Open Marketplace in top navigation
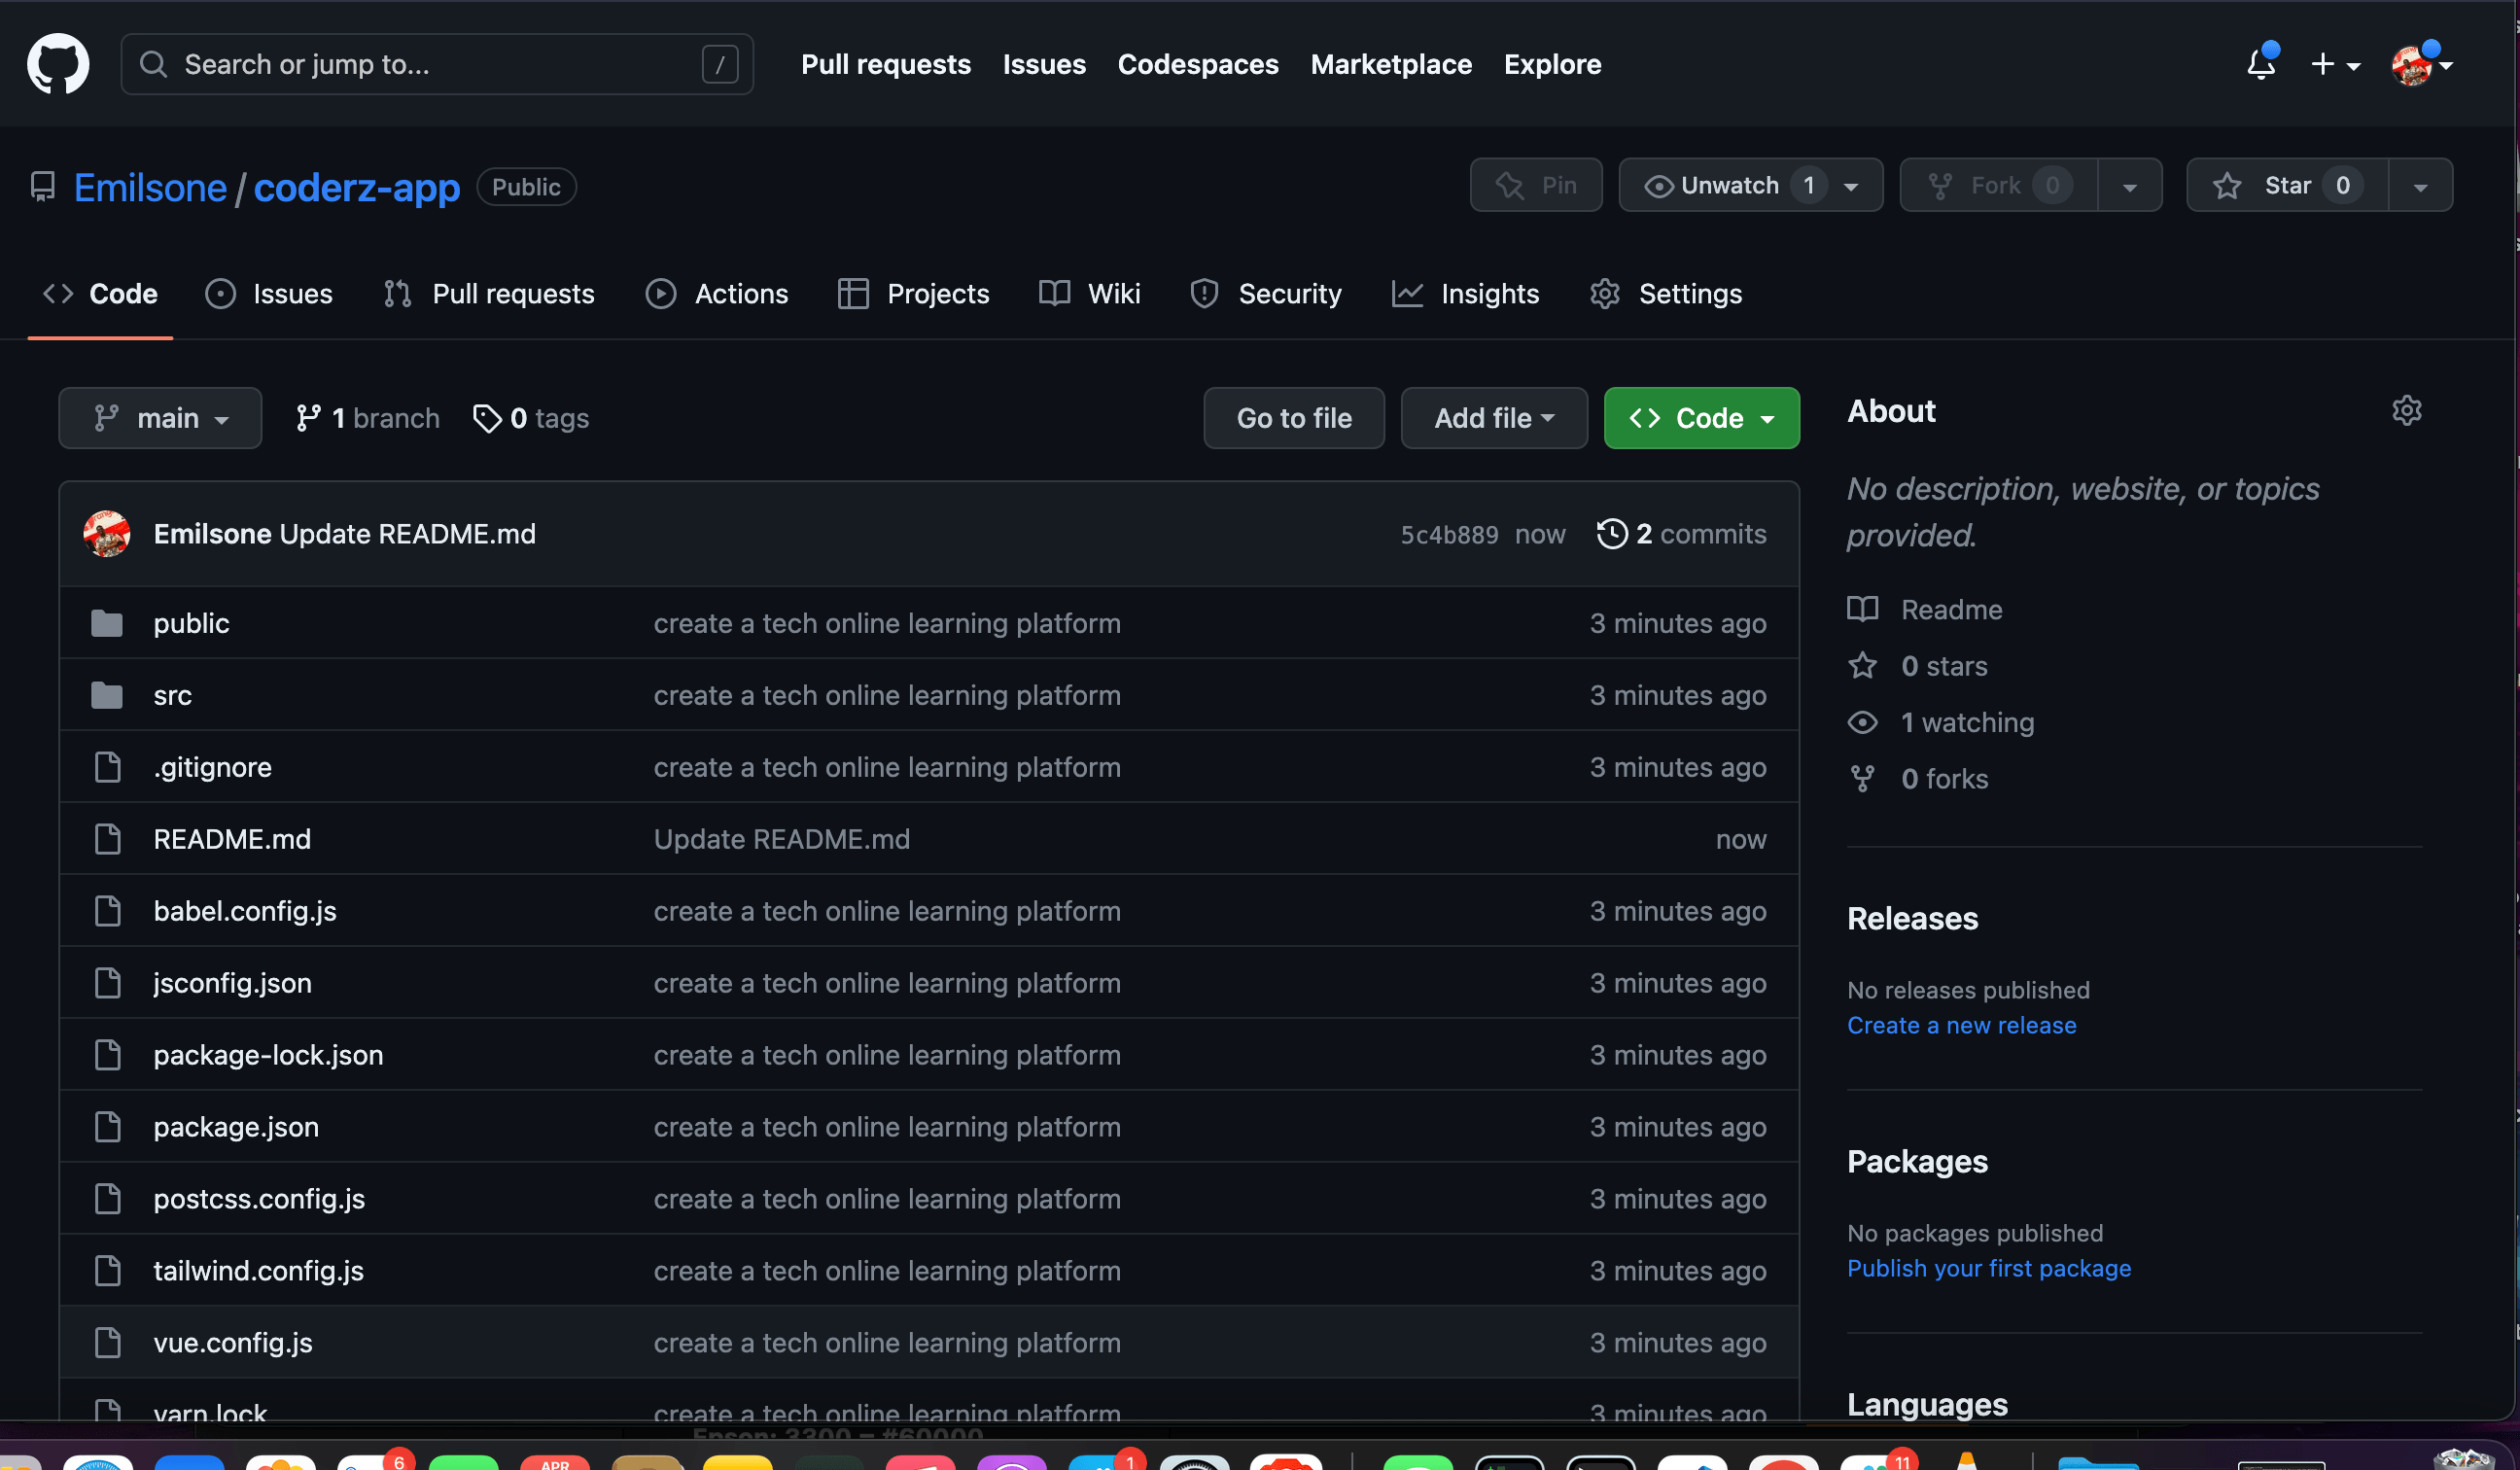 pos(1391,64)
